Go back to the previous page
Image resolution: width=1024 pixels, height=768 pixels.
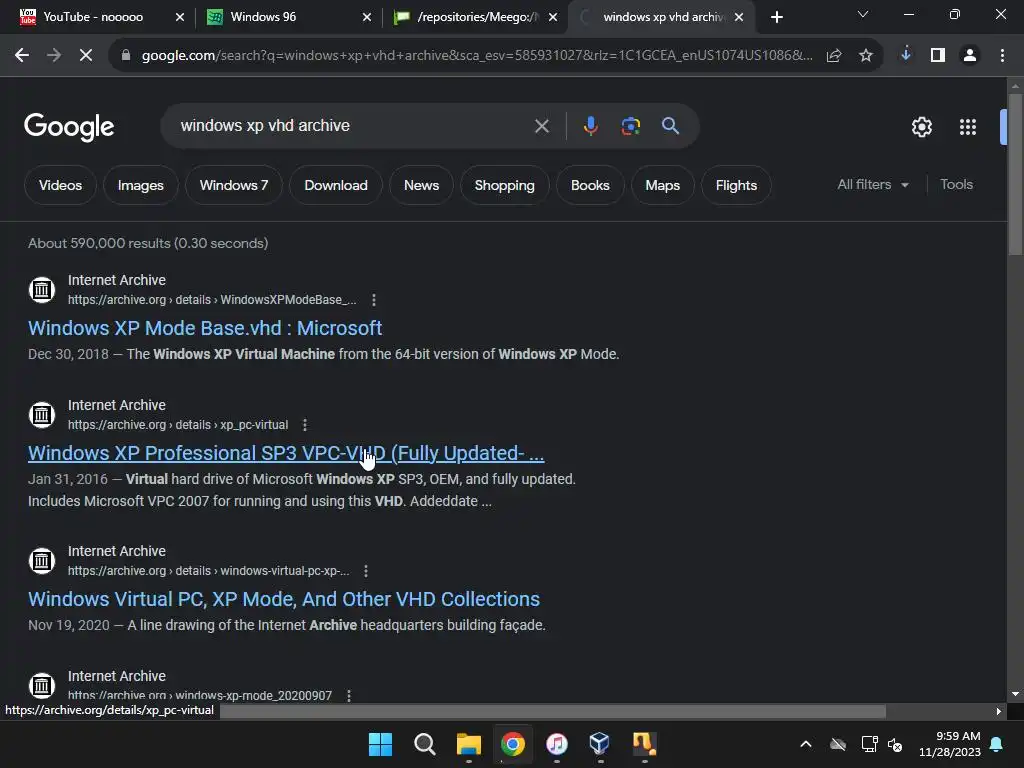22,56
